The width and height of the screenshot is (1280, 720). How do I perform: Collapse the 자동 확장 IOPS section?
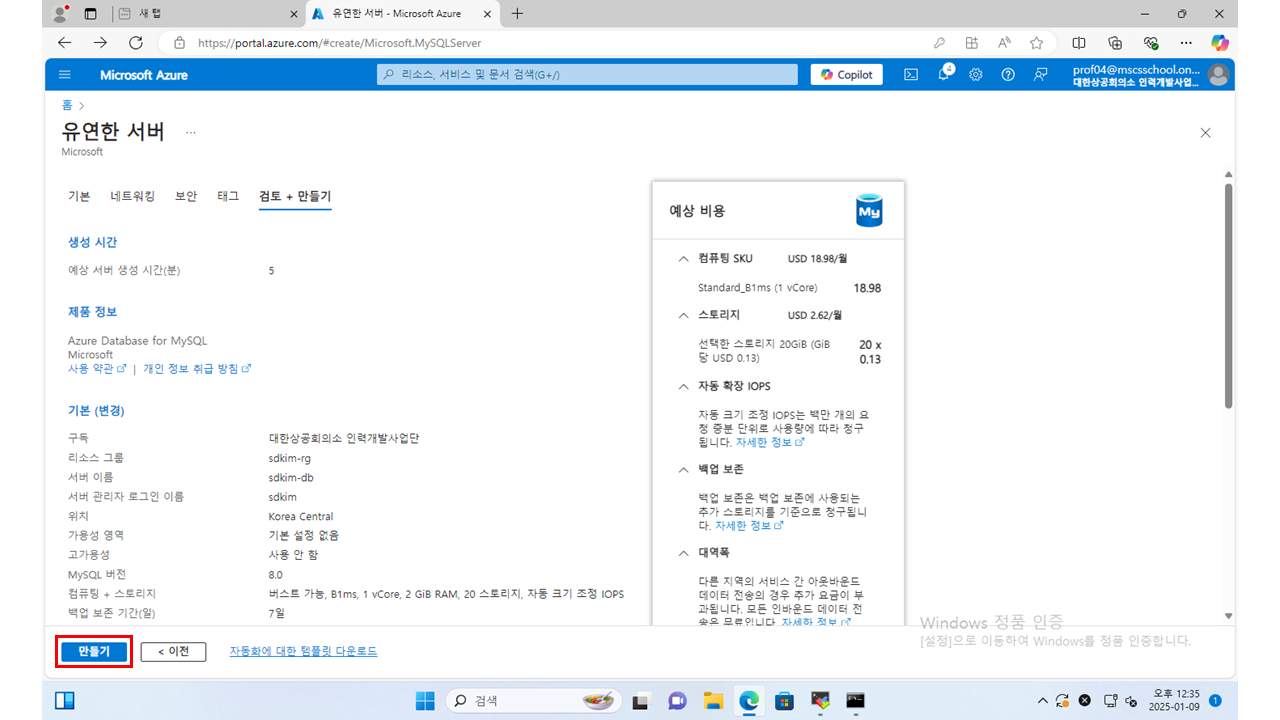tap(684, 386)
